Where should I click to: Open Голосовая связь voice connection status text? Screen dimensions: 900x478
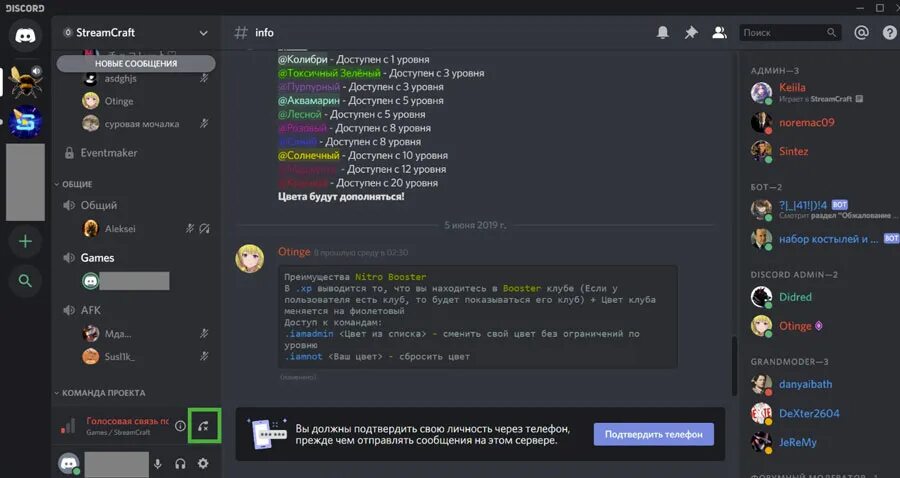click(x=127, y=421)
